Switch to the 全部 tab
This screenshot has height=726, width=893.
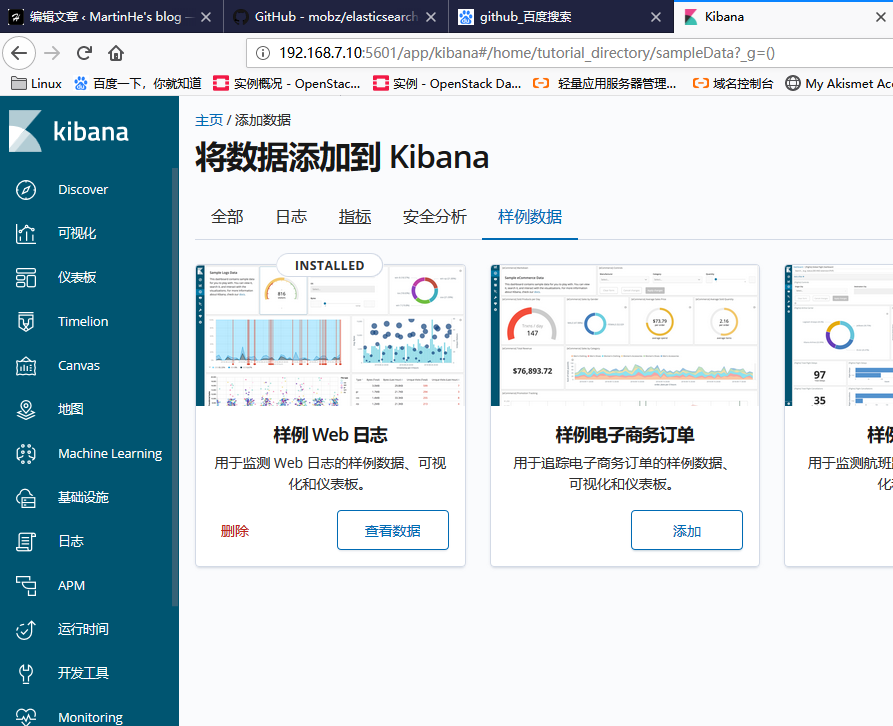(x=227, y=217)
